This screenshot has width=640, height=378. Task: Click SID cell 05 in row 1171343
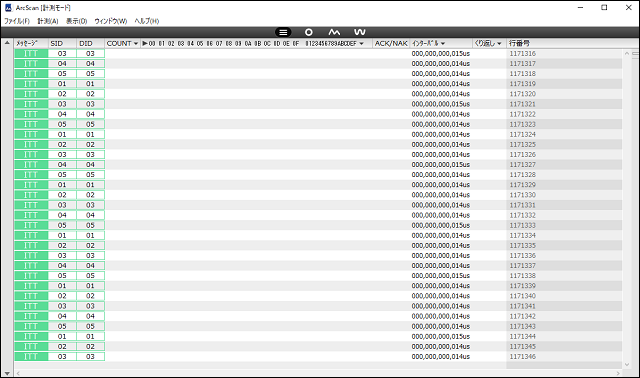pyautogui.click(x=62, y=326)
